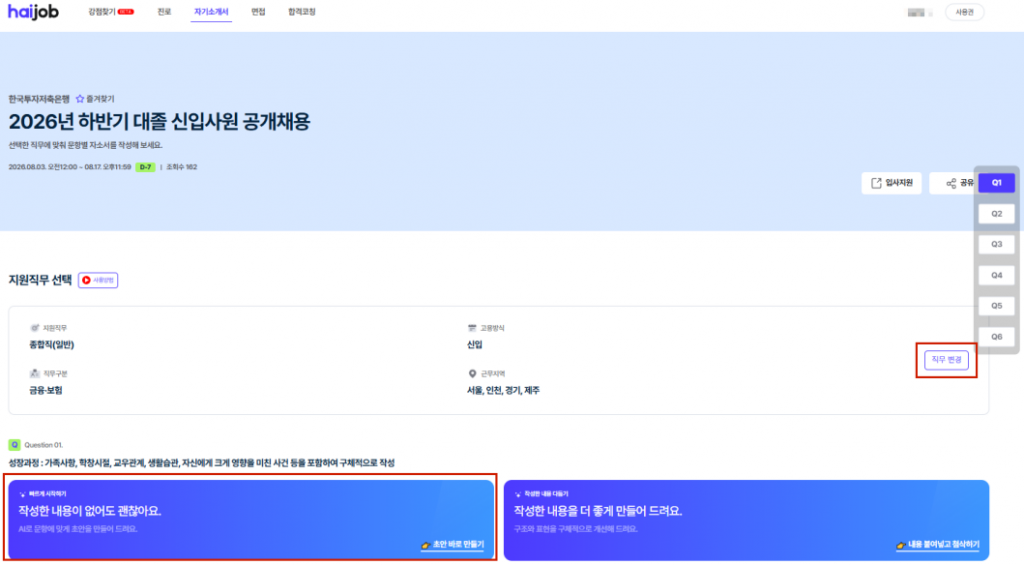Click the 초안 바로 만들기 link
Viewport: 1024px width, 565px height.
tap(453, 545)
